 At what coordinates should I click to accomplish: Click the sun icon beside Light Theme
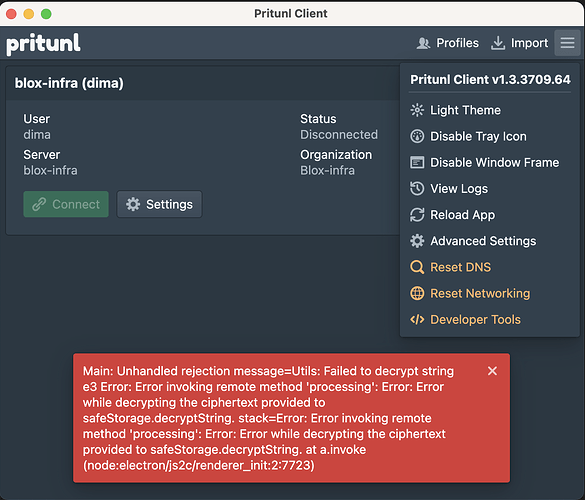[x=417, y=110]
